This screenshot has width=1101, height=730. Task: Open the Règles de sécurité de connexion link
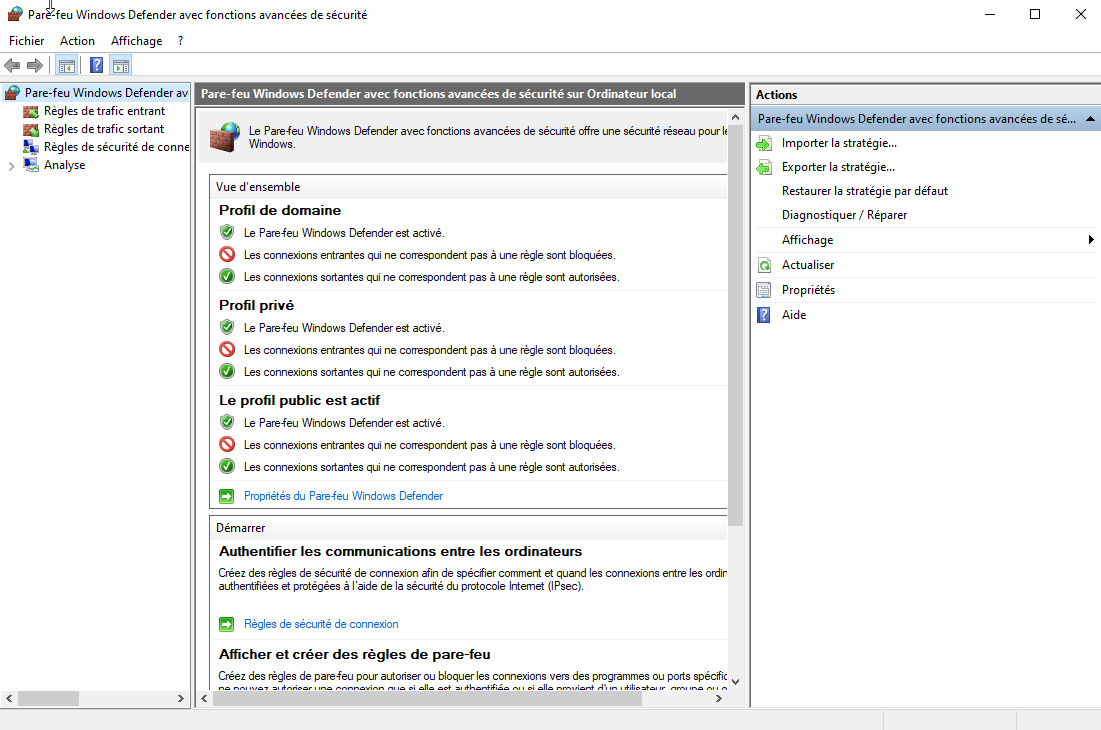tap(321, 624)
